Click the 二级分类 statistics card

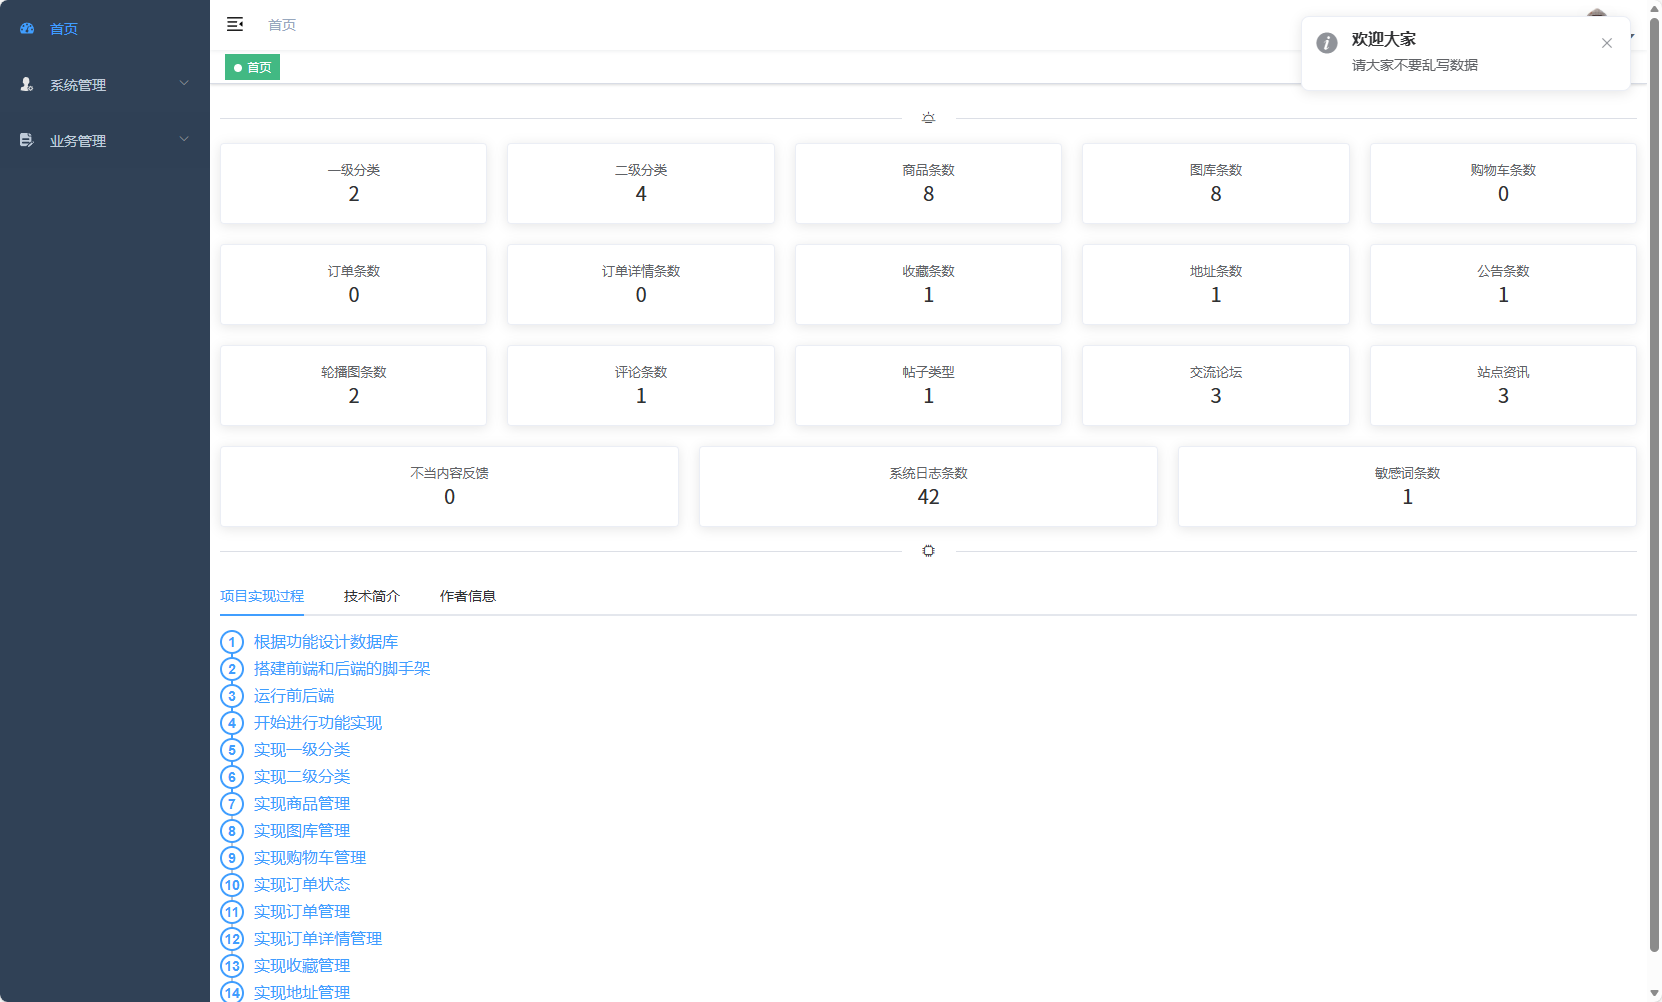[x=641, y=183]
